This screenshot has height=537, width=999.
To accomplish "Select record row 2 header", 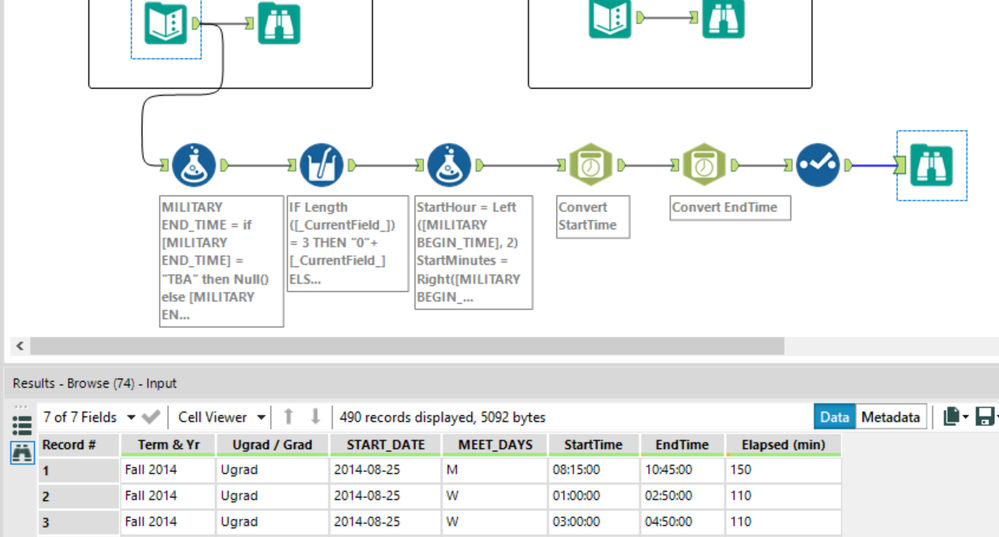I will [x=78, y=496].
